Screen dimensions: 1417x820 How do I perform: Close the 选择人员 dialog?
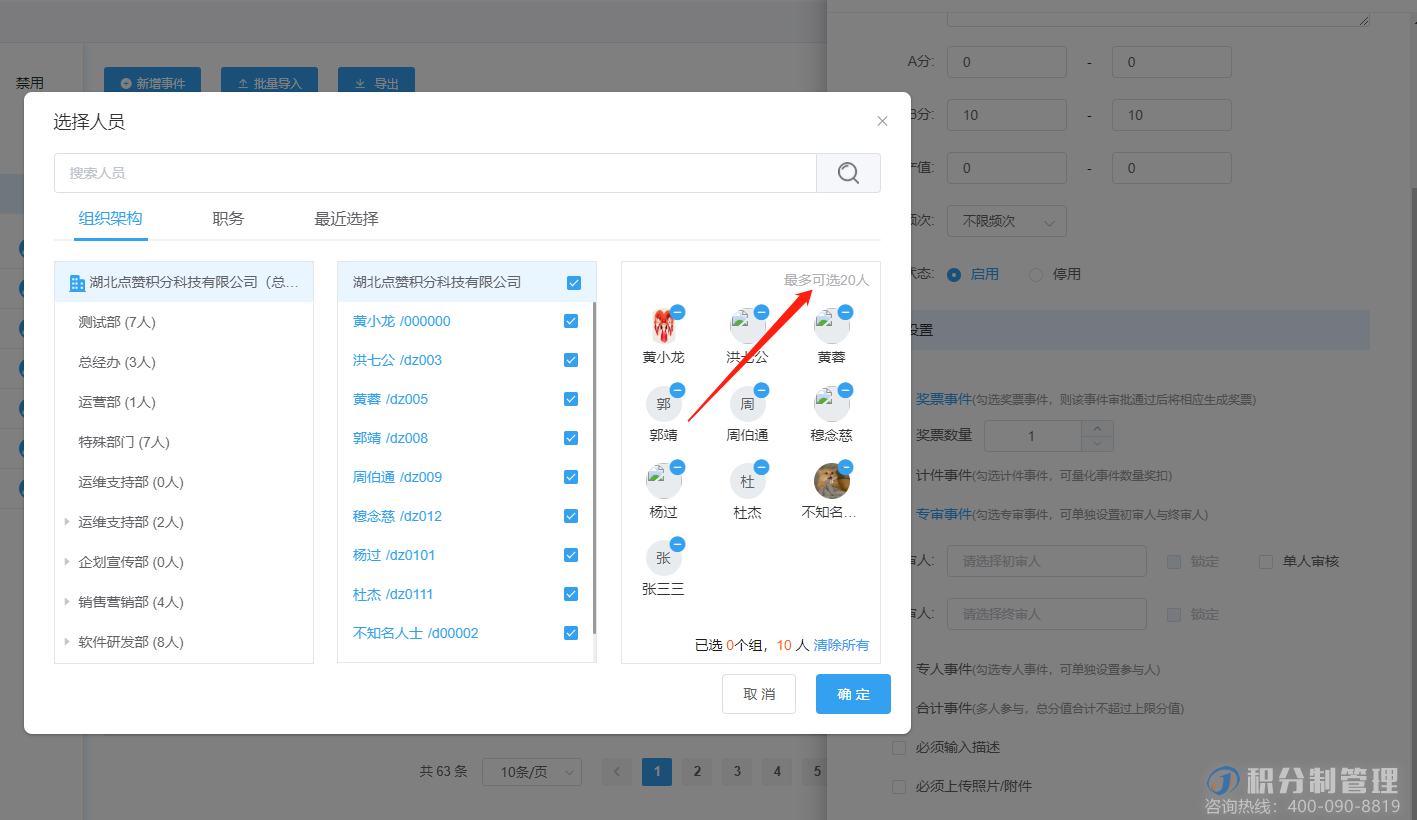(x=882, y=121)
